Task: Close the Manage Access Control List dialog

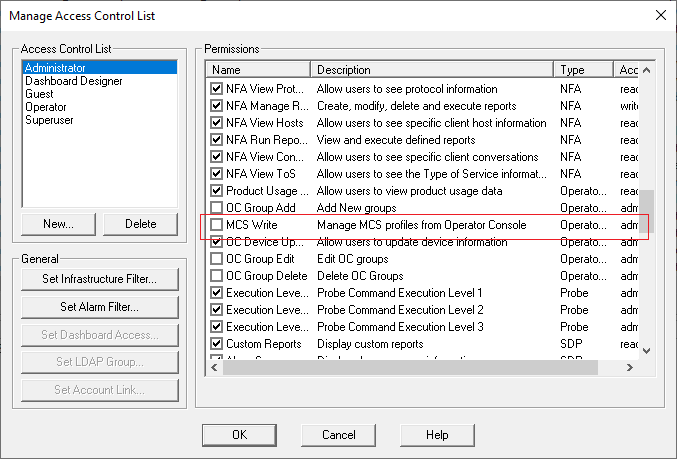Action: [660, 15]
